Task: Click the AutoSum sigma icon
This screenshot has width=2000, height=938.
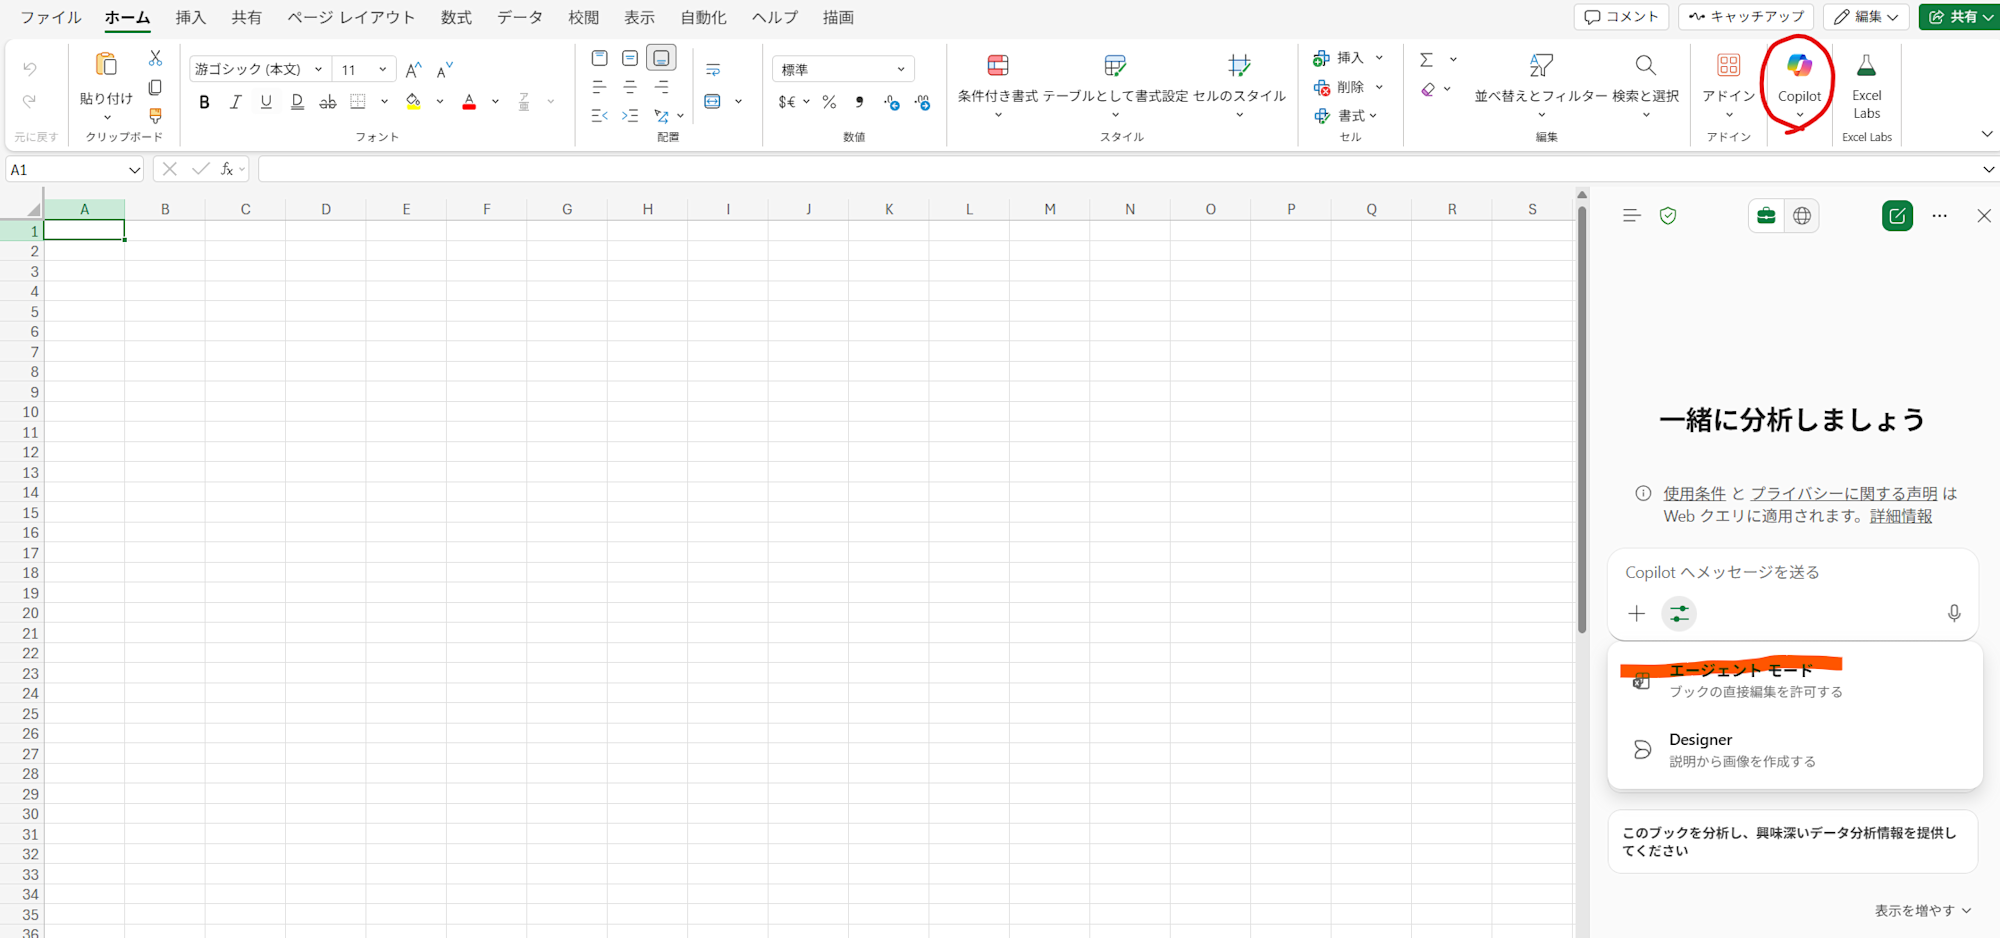Action: point(1427,60)
